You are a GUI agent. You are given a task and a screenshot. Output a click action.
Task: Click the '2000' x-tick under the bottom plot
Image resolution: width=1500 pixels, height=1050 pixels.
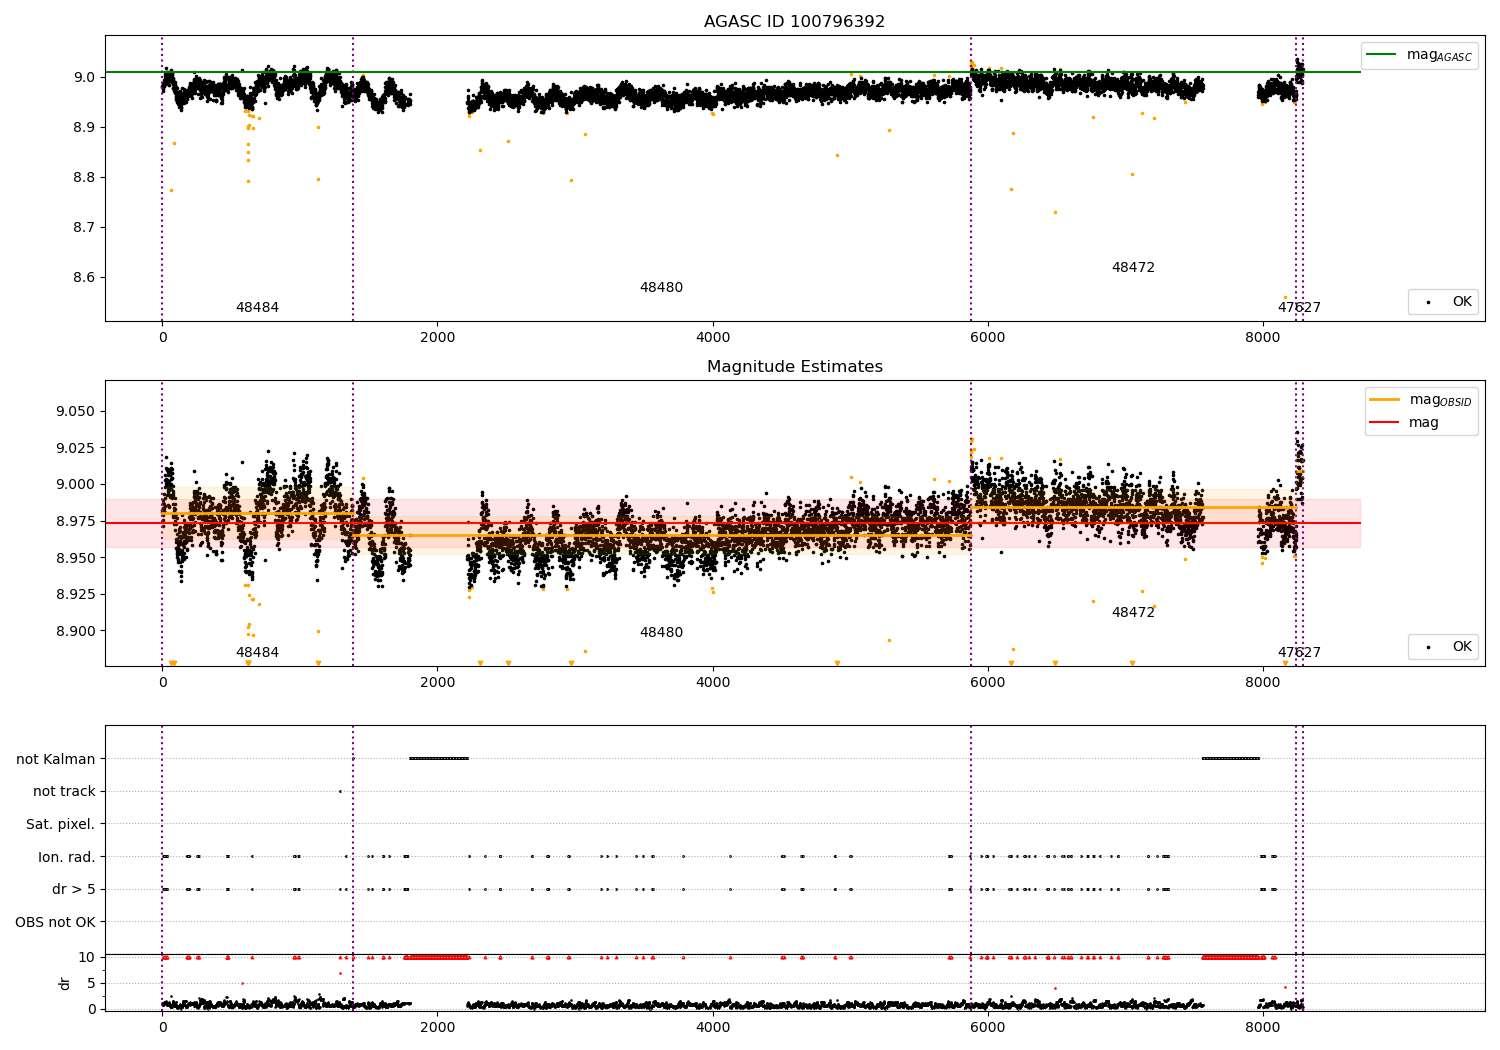pos(438,1028)
